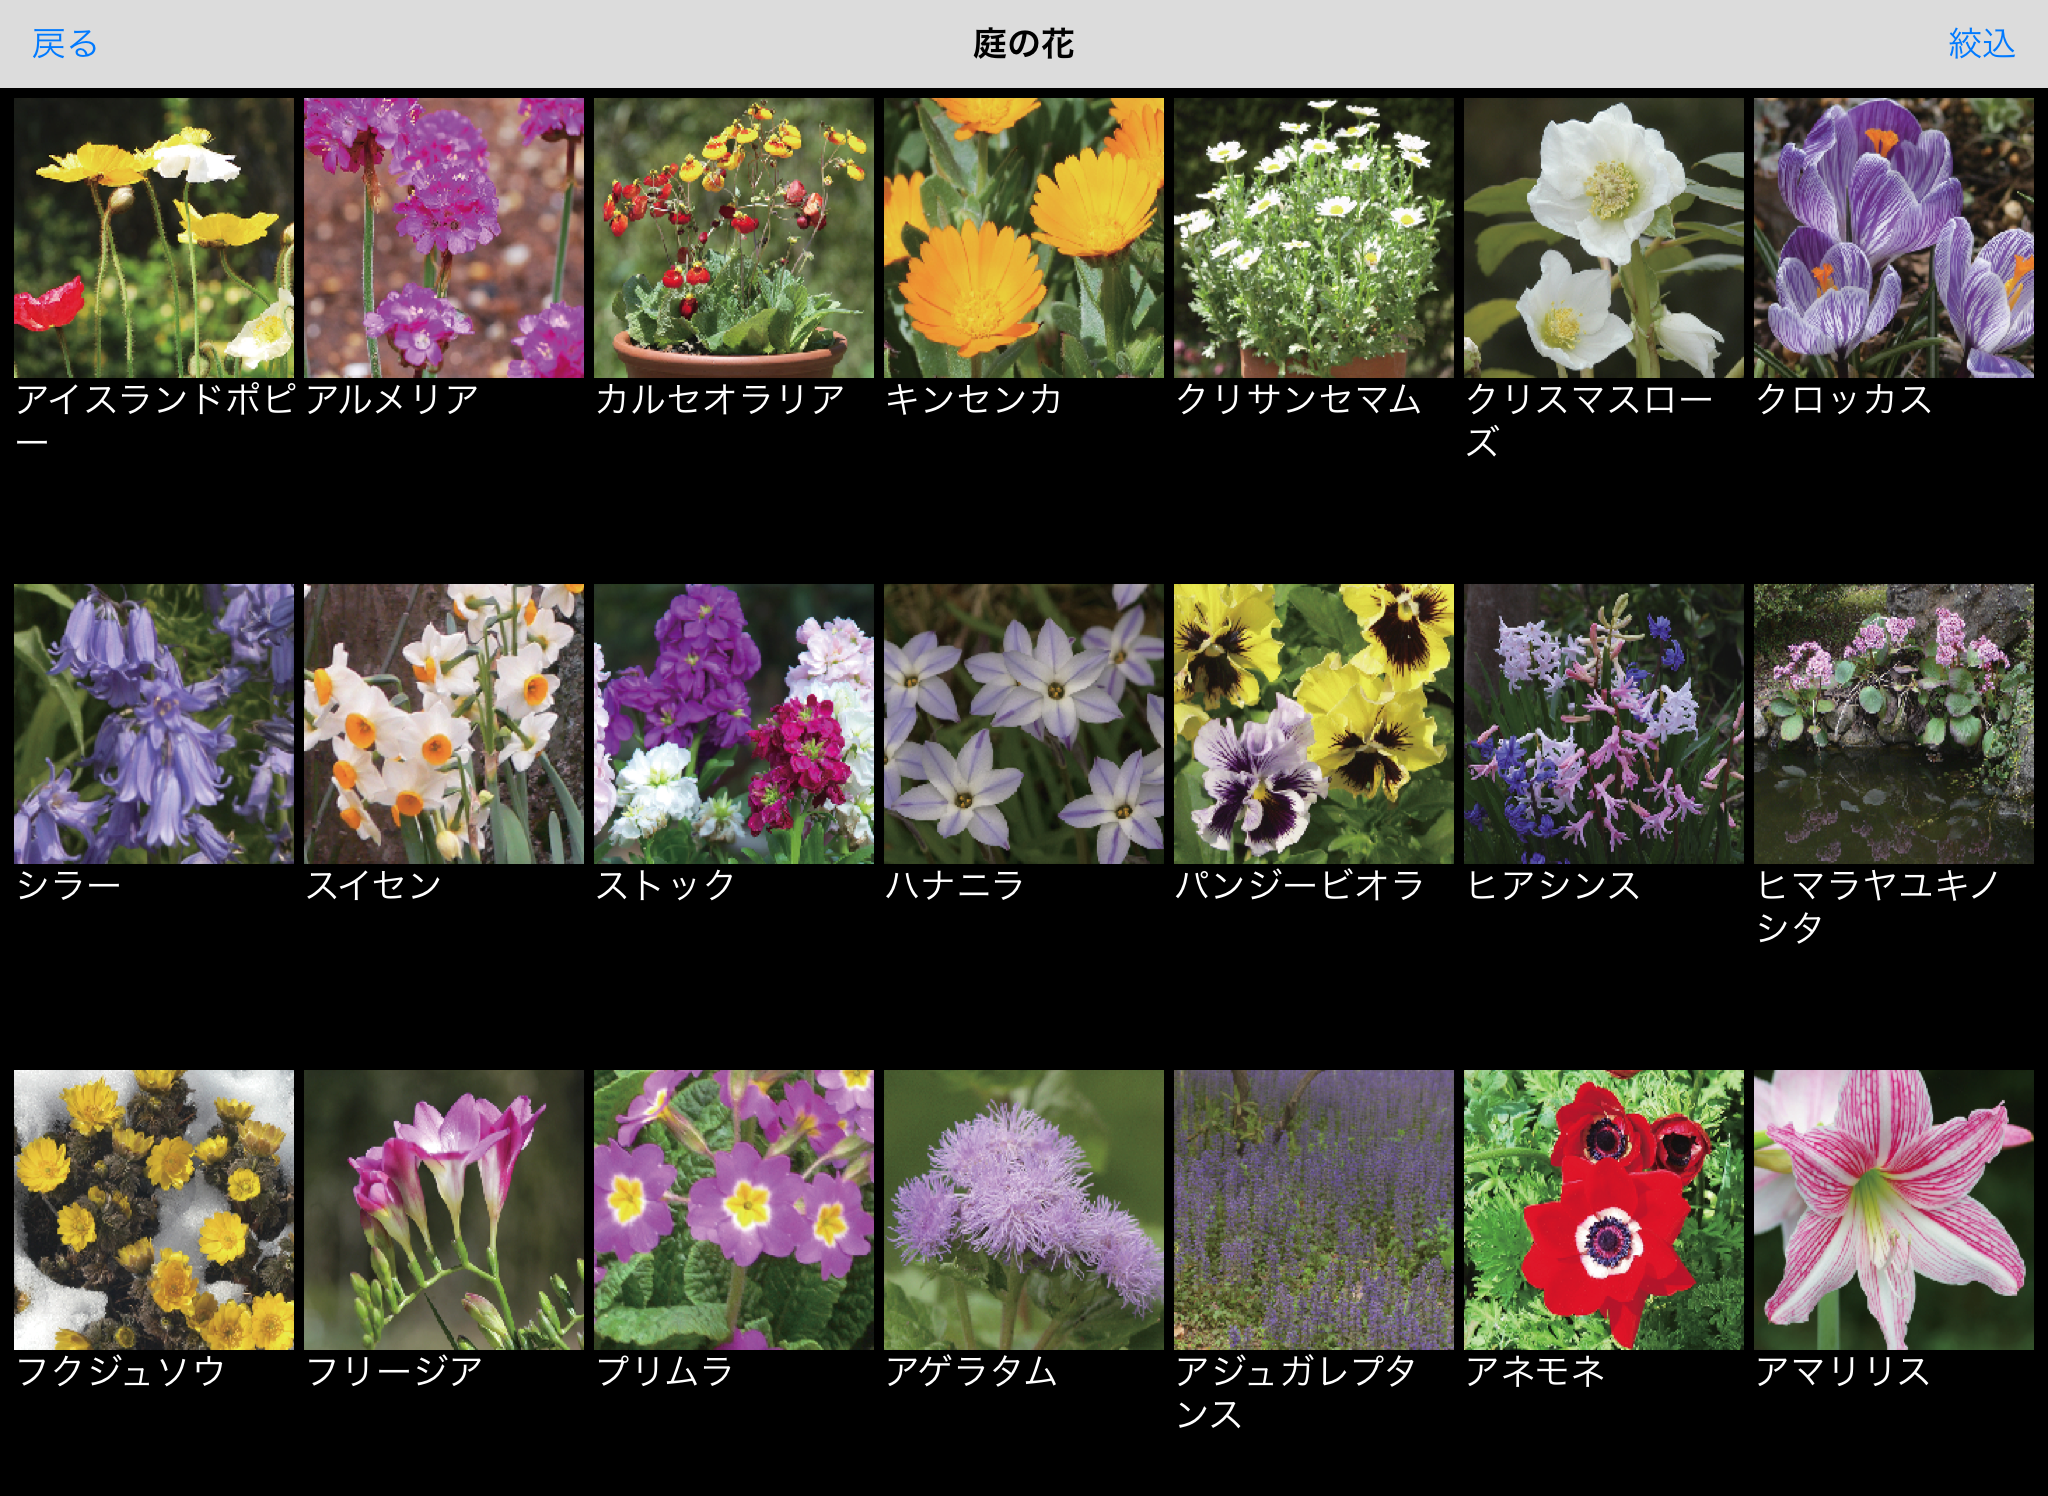Screen dimensions: 2048x1496
Task: Select the ストック flower thumbnail
Action: (734, 724)
